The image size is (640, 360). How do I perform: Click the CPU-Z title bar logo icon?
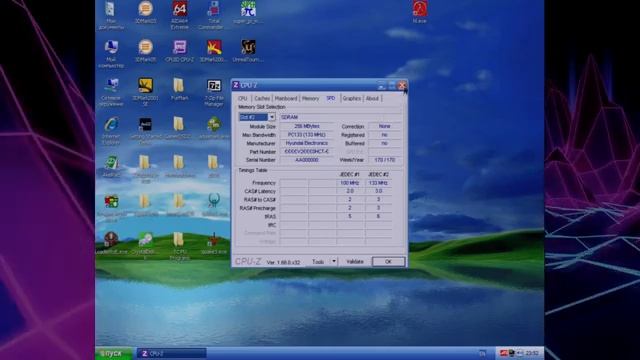pos(236,85)
